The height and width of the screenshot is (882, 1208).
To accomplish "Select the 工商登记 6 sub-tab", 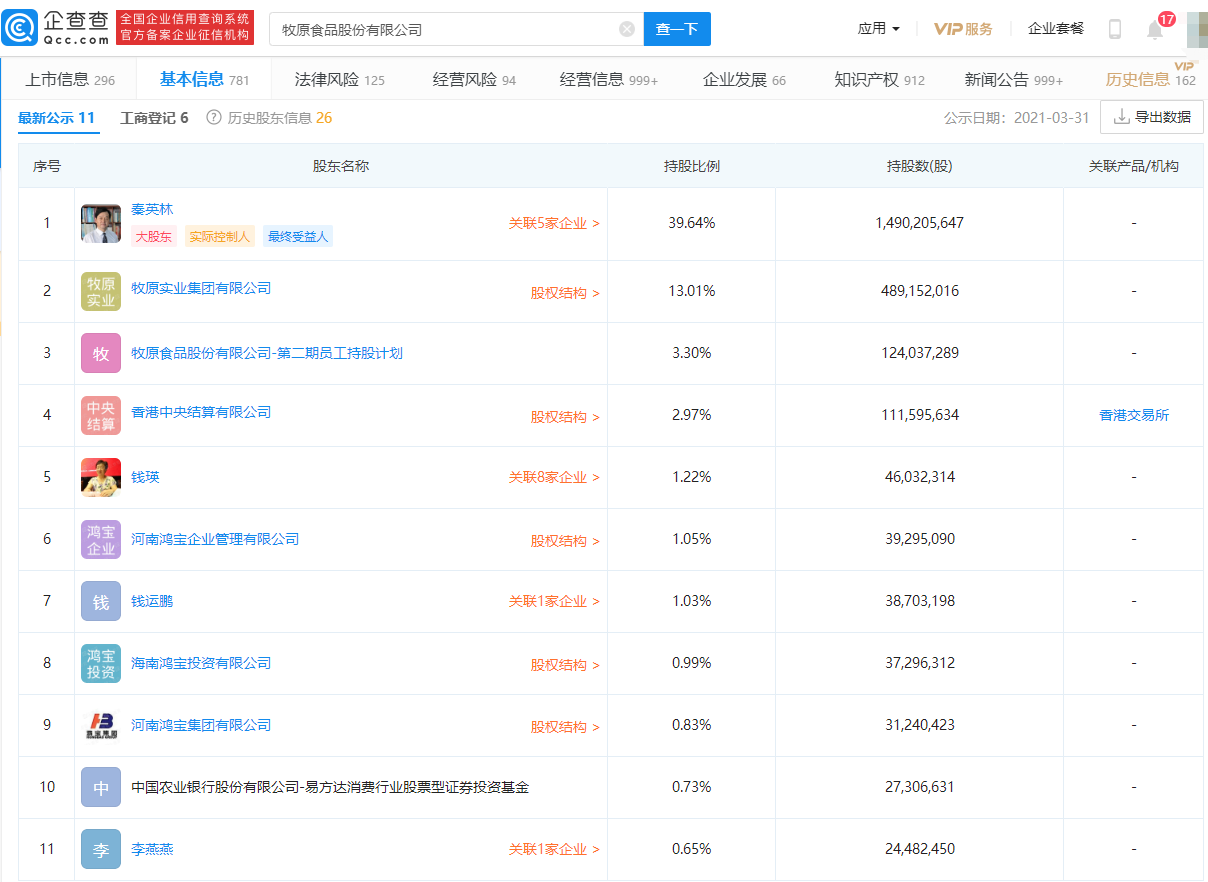I will tap(154, 118).
